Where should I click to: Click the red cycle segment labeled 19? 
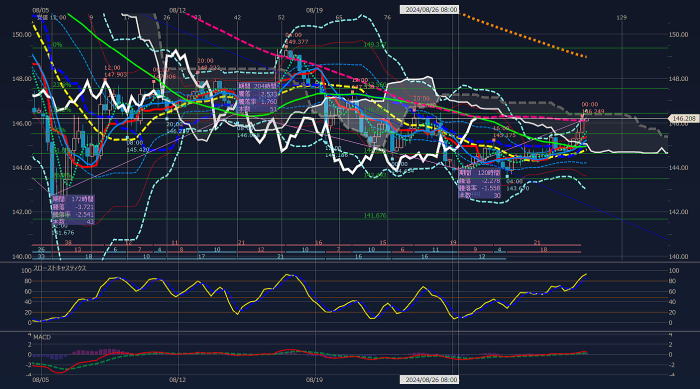click(x=453, y=243)
